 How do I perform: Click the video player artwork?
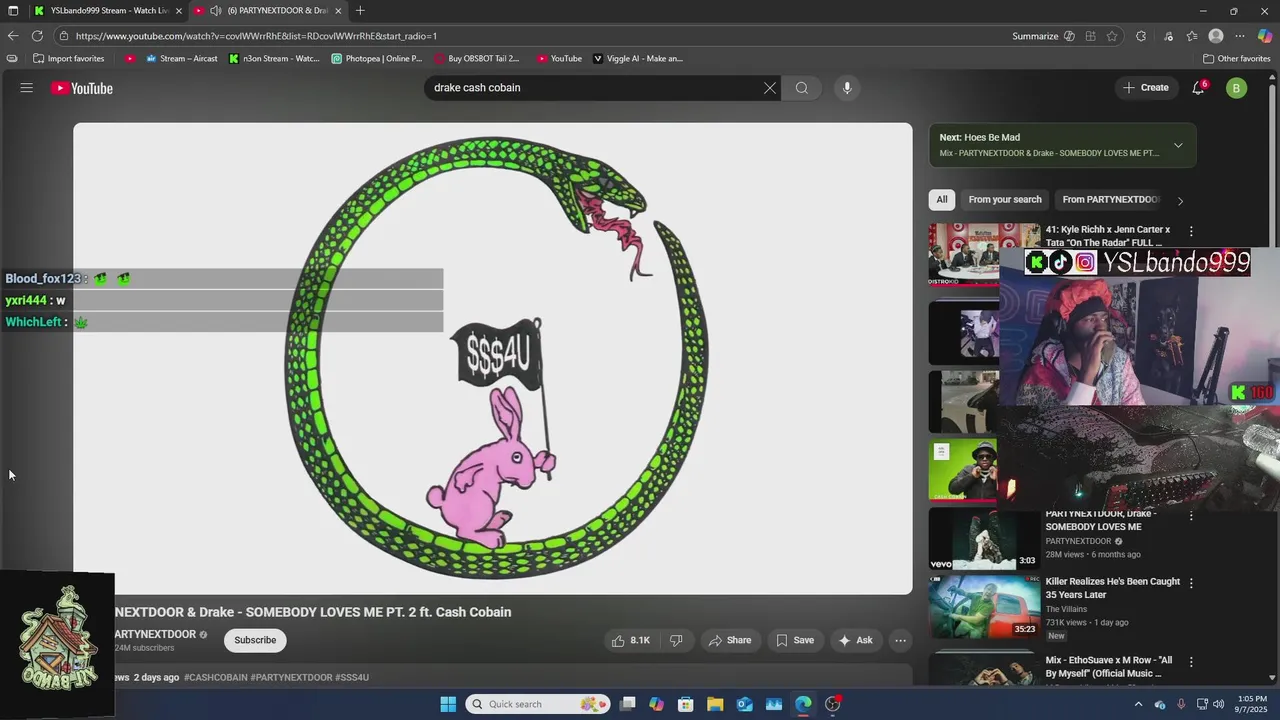pos(492,358)
